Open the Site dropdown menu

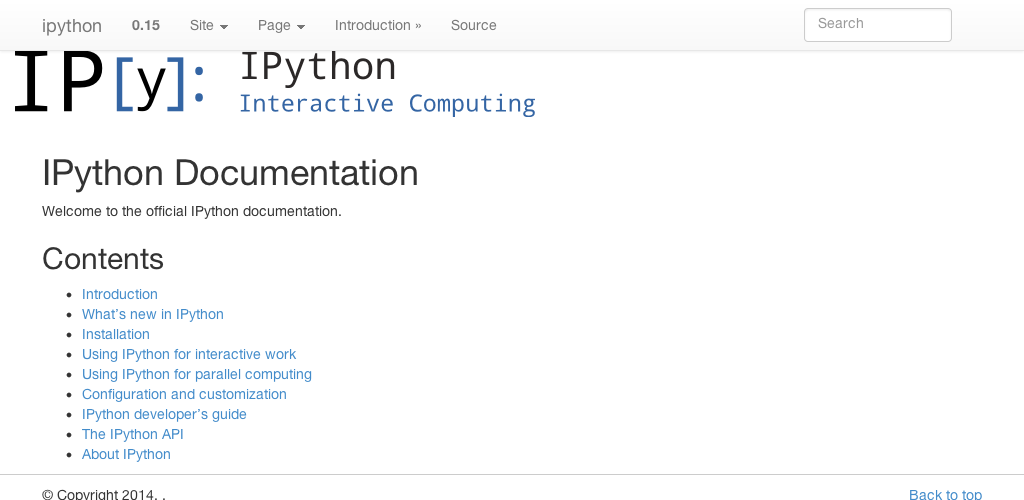point(209,25)
